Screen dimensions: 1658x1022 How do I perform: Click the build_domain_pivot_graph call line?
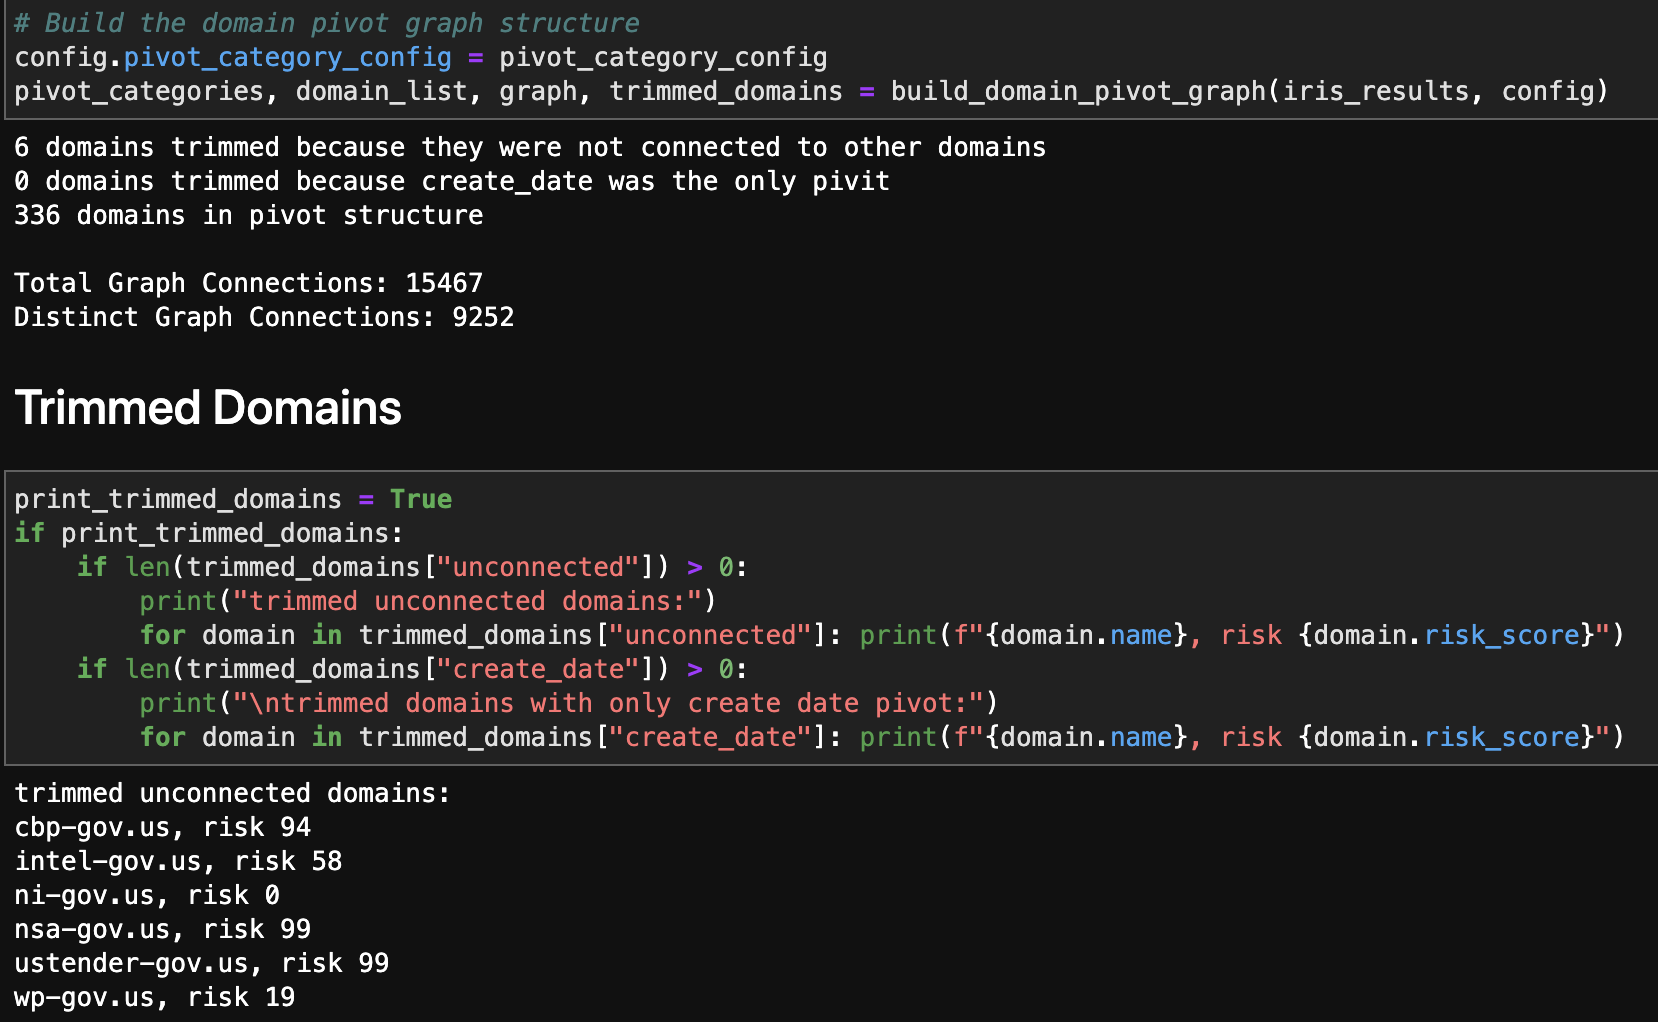811,91
